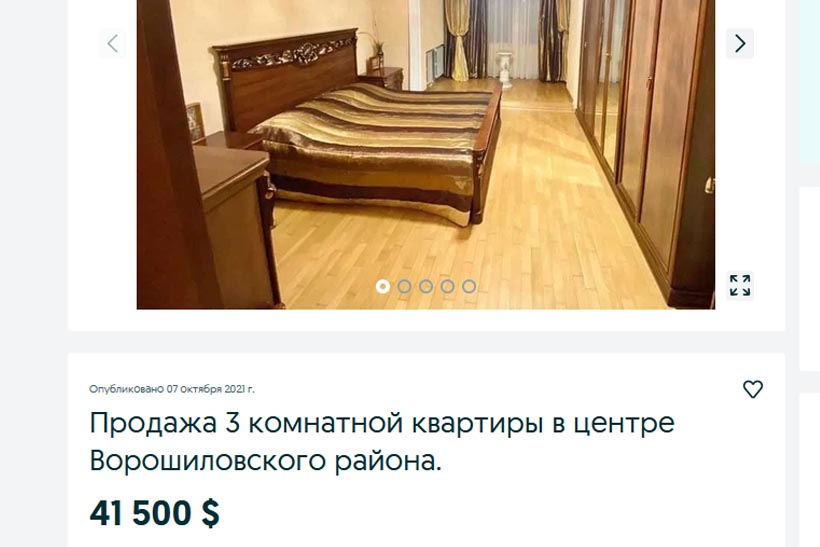This screenshot has height=547, width=820.
Task: Go back to the previous gallery photo
Action: click(112, 43)
